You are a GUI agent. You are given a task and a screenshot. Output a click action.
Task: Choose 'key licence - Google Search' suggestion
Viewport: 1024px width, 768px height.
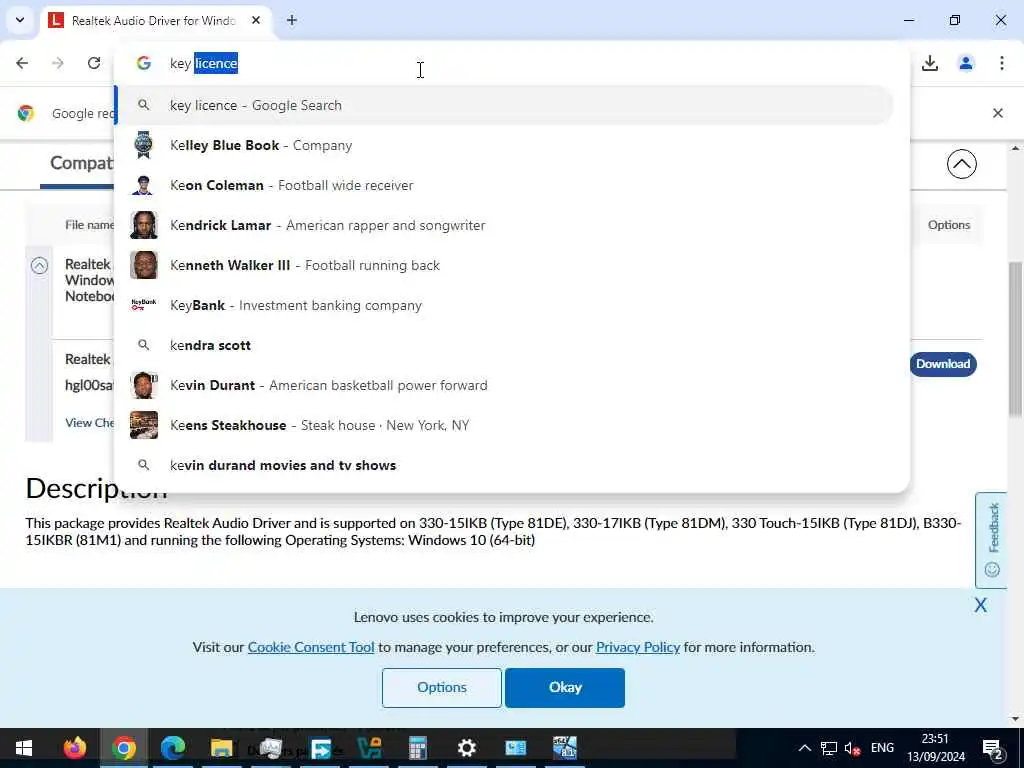point(505,105)
